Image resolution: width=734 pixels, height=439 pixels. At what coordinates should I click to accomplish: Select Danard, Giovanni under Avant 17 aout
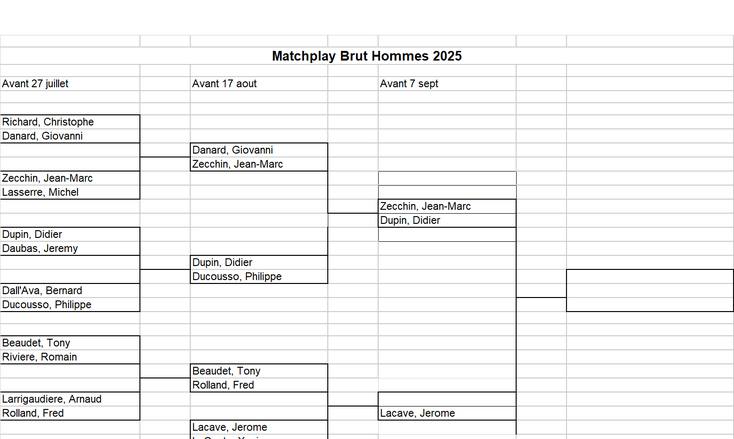pos(232,150)
